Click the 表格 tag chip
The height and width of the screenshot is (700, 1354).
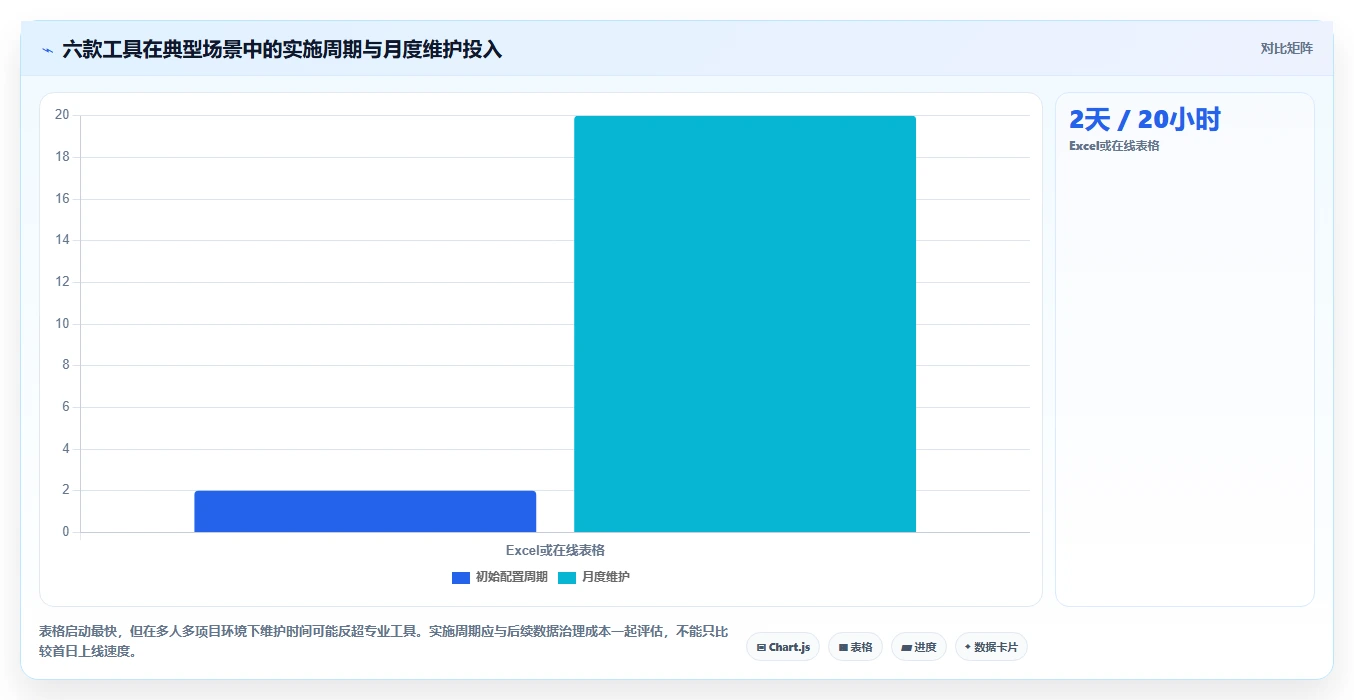(855, 647)
